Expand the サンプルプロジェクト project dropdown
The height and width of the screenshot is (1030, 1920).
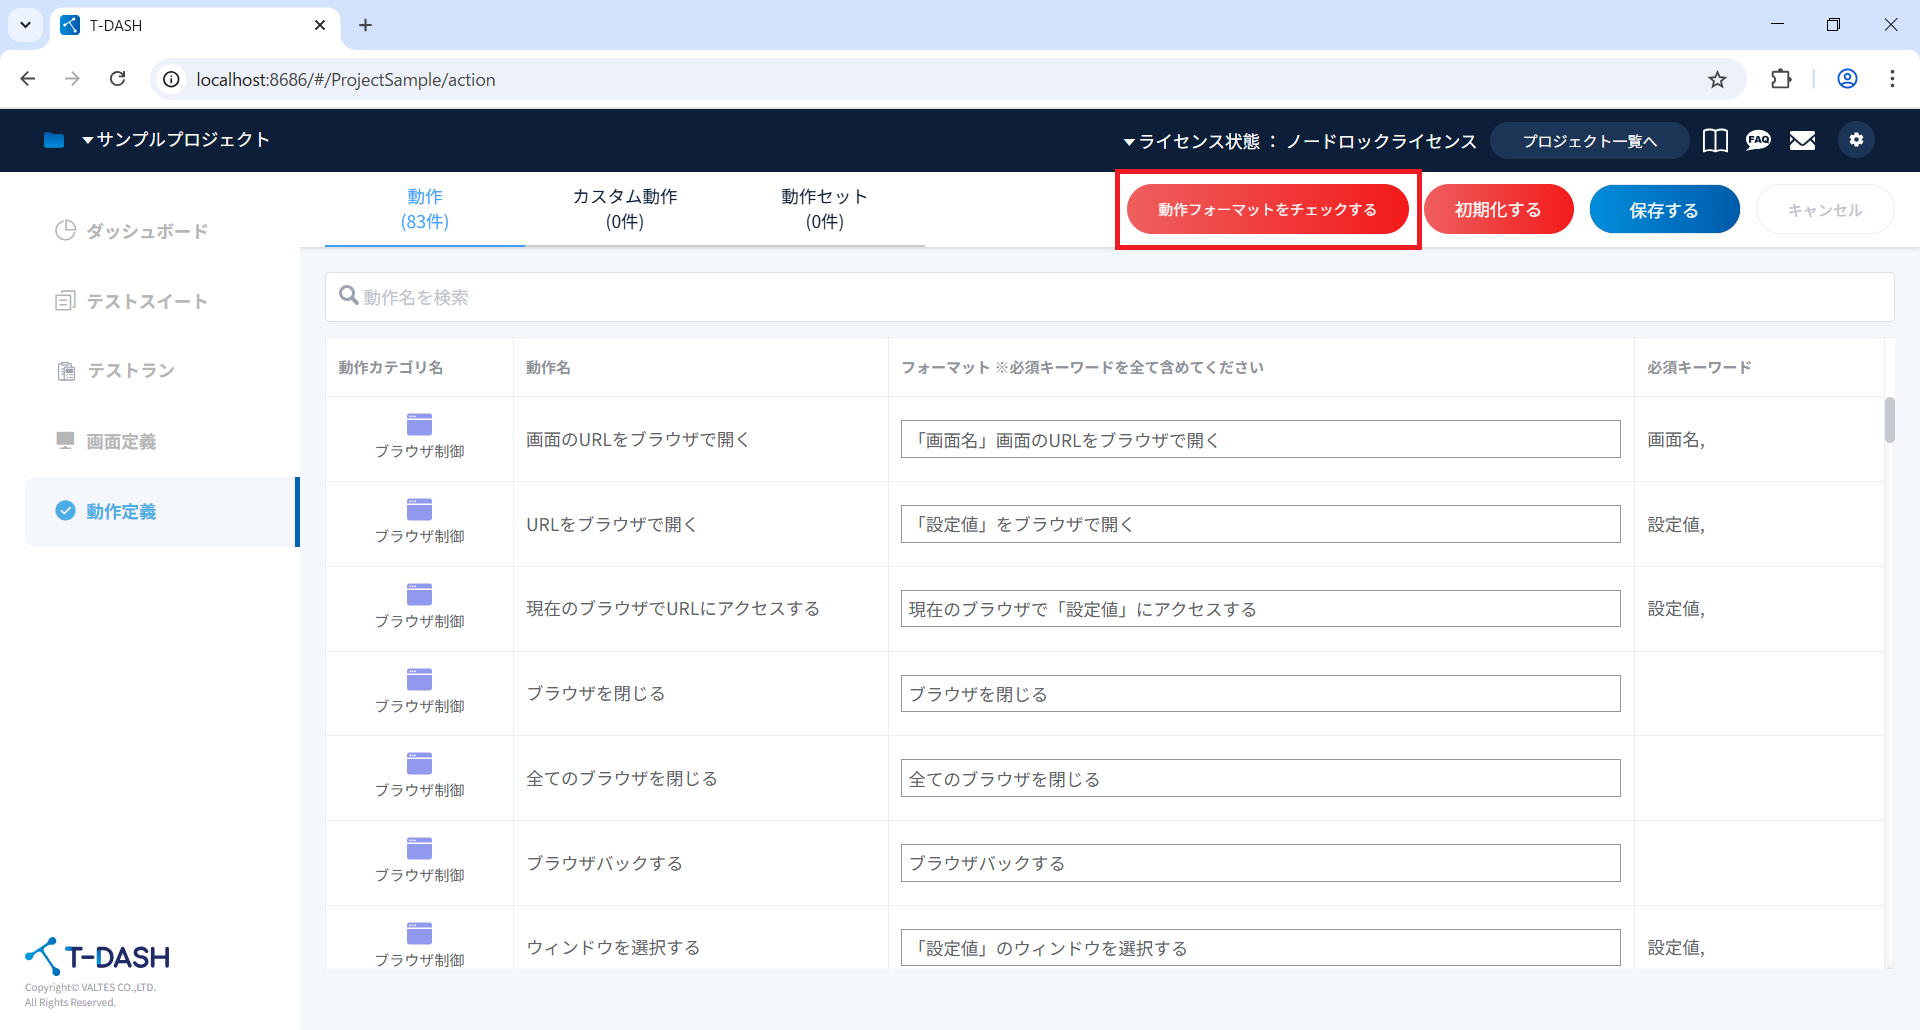click(x=176, y=140)
